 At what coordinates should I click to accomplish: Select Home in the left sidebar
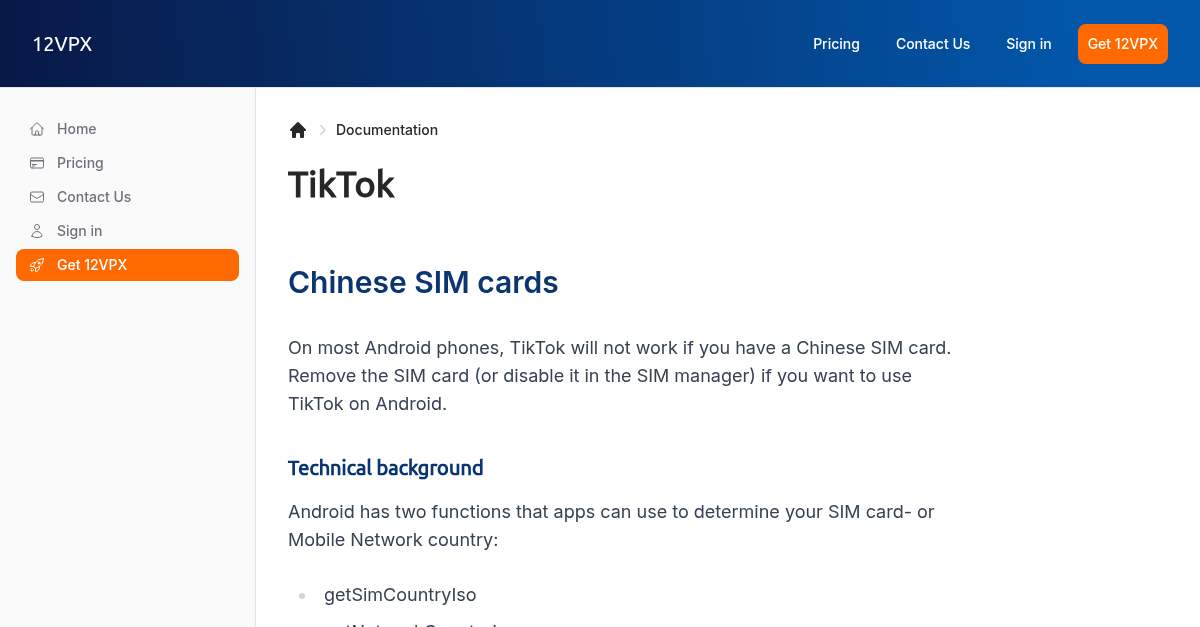click(x=77, y=128)
